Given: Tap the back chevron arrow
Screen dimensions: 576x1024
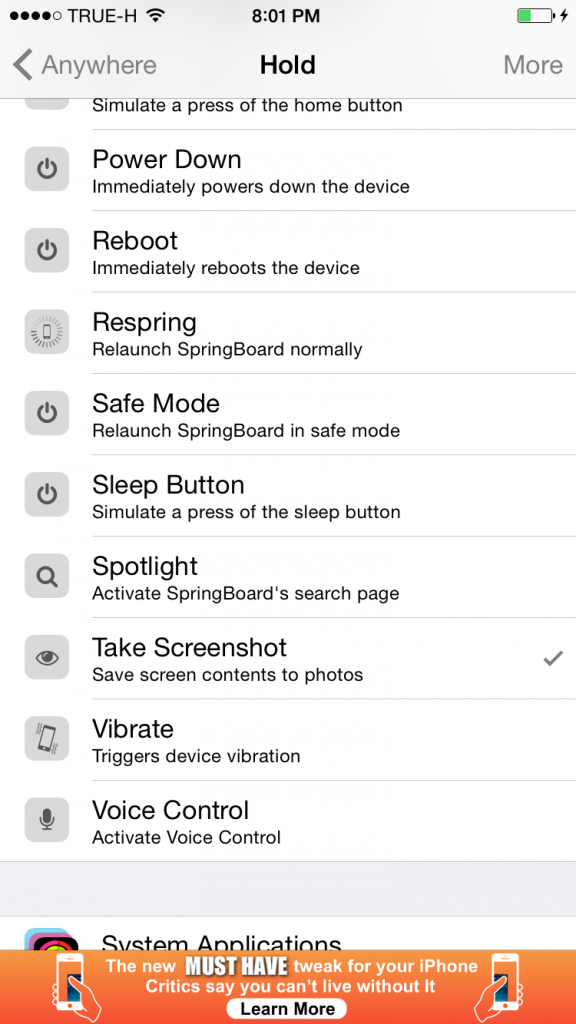Looking at the screenshot, I should click(22, 65).
